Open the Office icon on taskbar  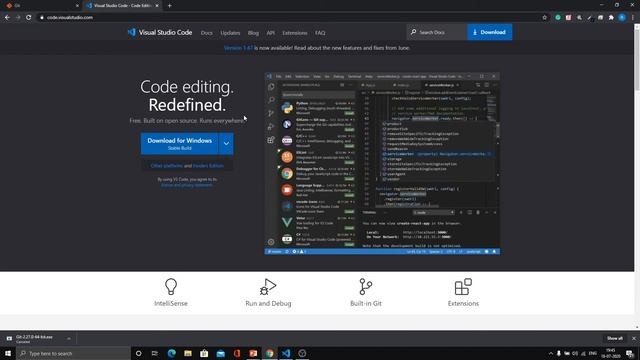pos(237,353)
